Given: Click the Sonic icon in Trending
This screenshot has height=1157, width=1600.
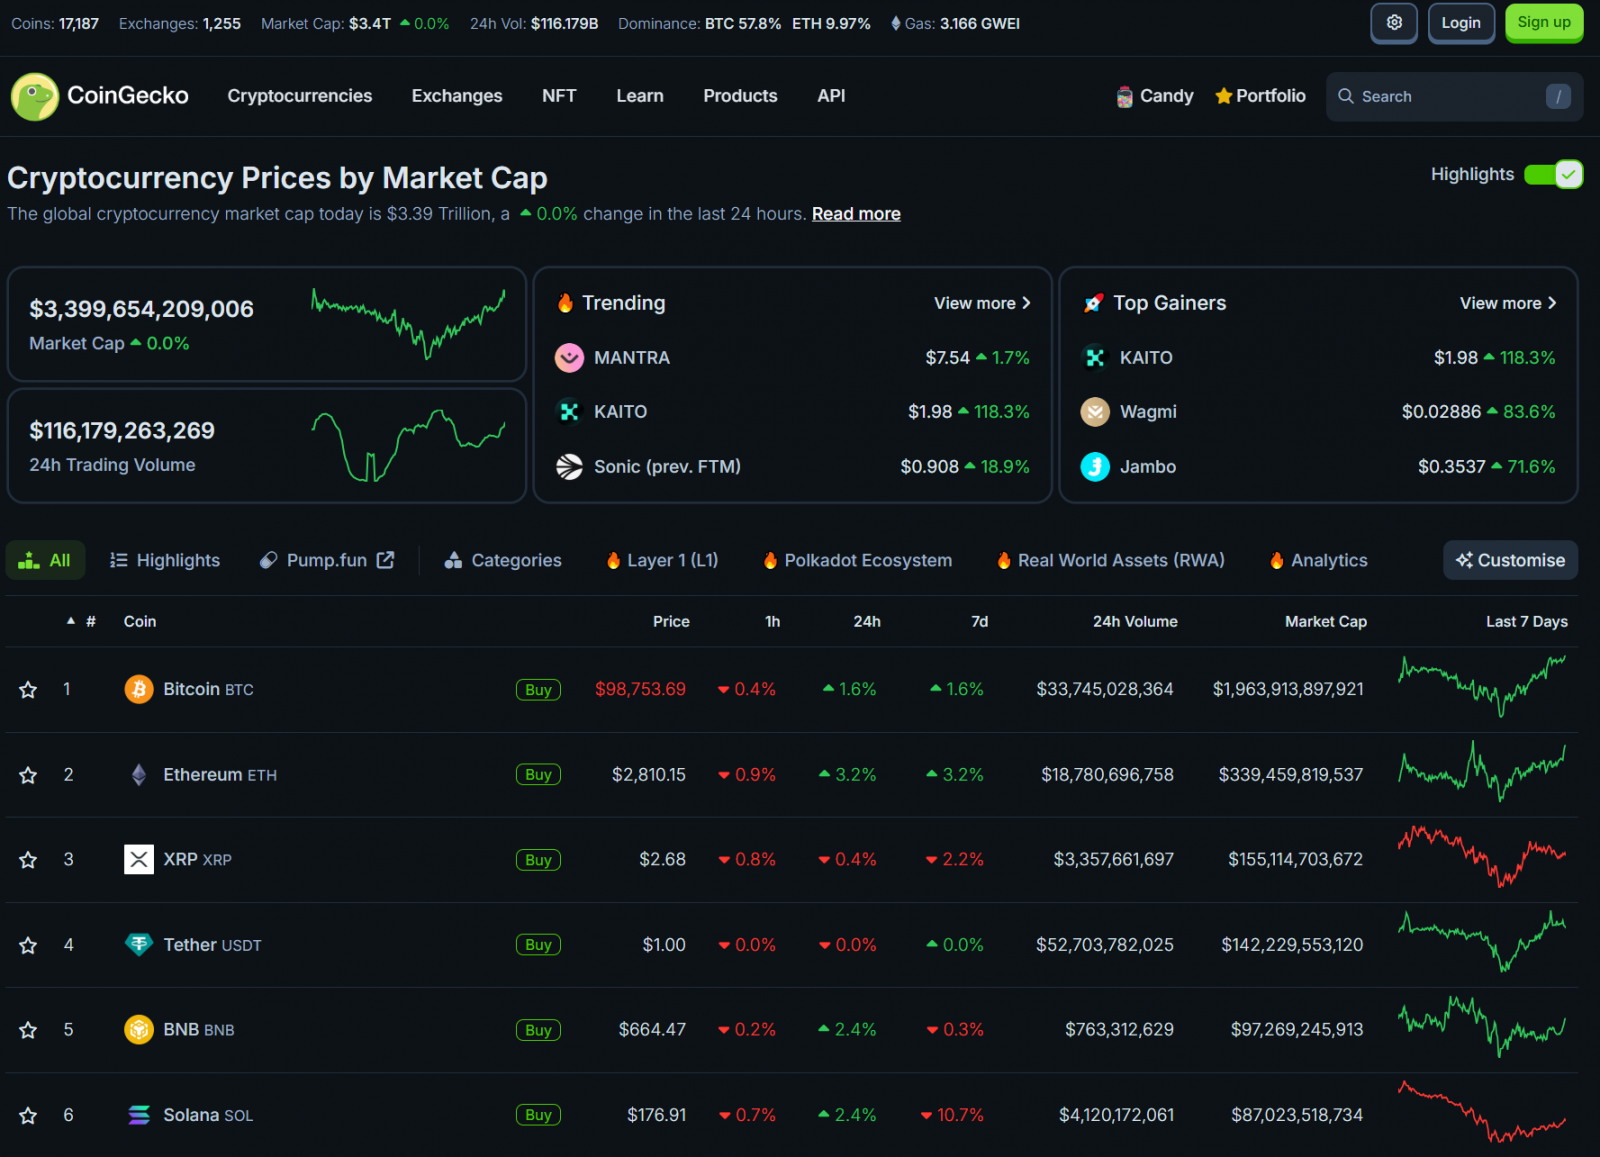Looking at the screenshot, I should tap(570, 467).
